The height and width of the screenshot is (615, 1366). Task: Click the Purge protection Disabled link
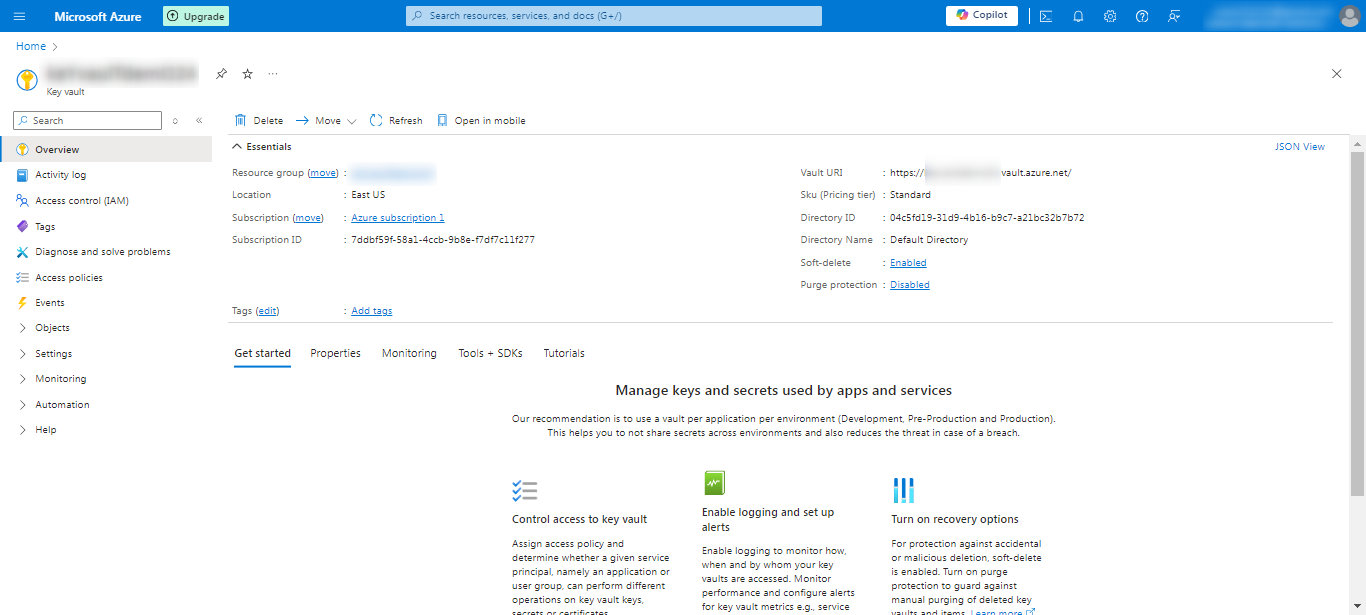pos(909,285)
